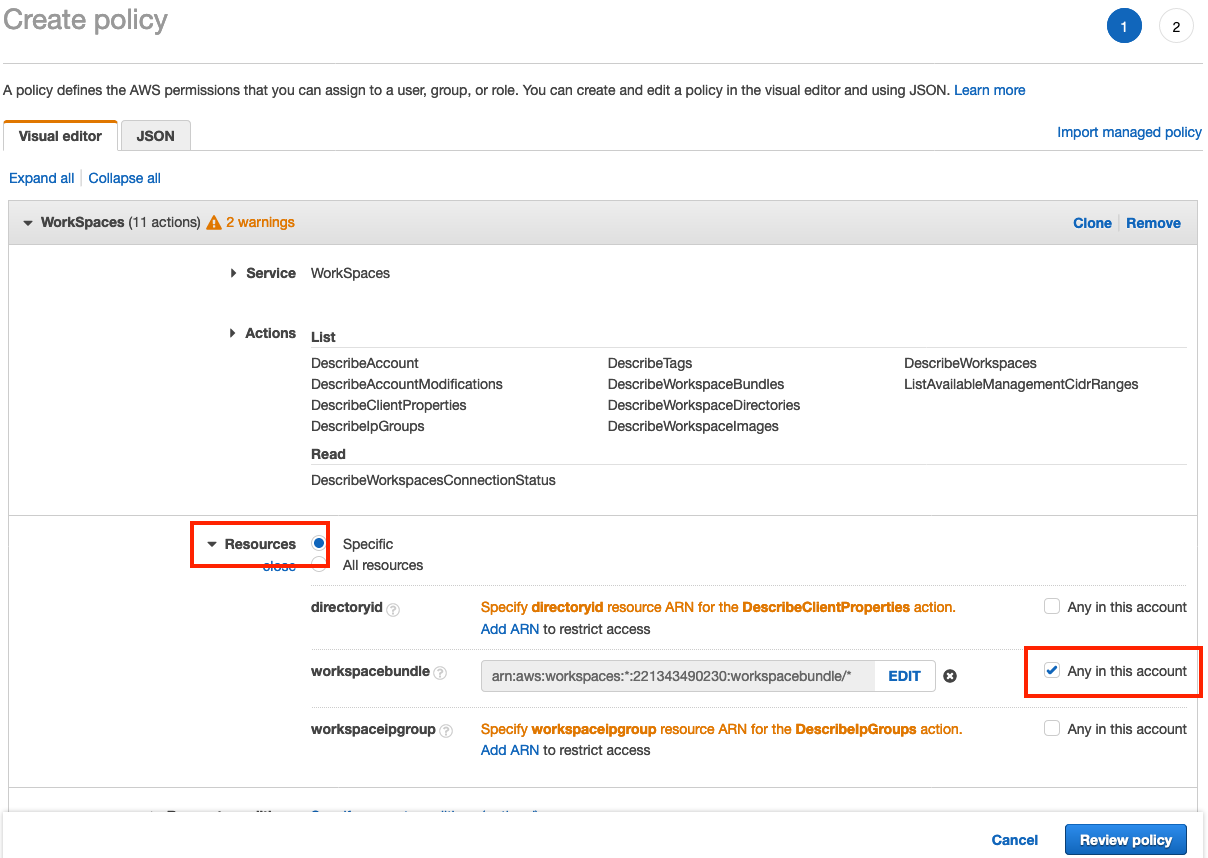Image resolution: width=1208 pixels, height=858 pixels.
Task: Click the Expand all link
Action: tap(42, 178)
